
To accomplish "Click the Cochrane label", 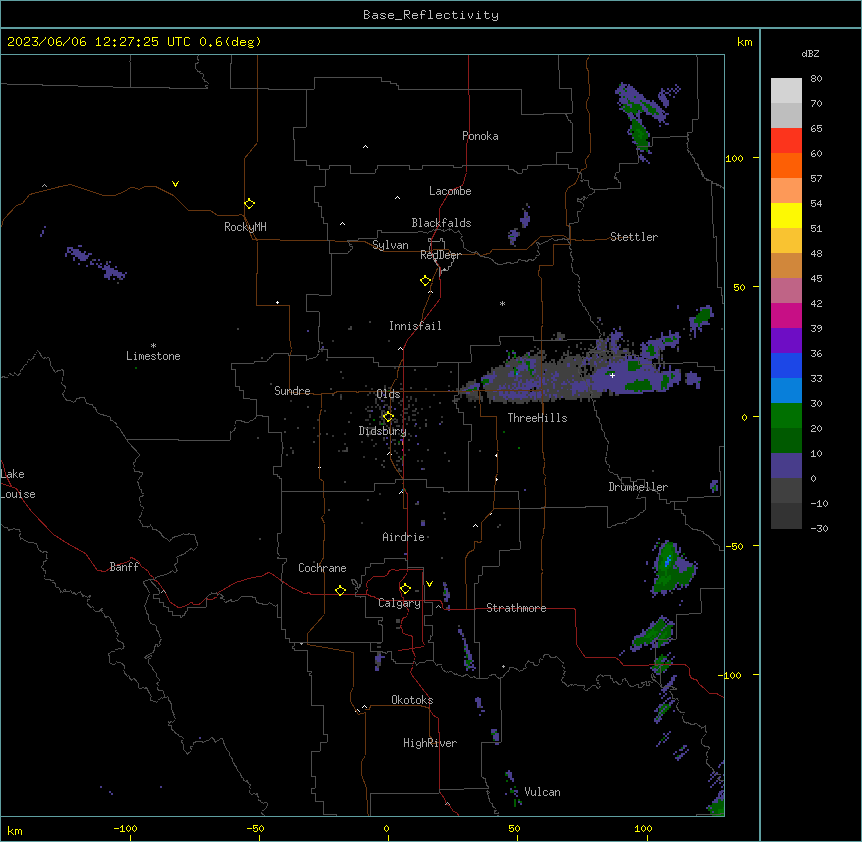I will click(x=322, y=568).
